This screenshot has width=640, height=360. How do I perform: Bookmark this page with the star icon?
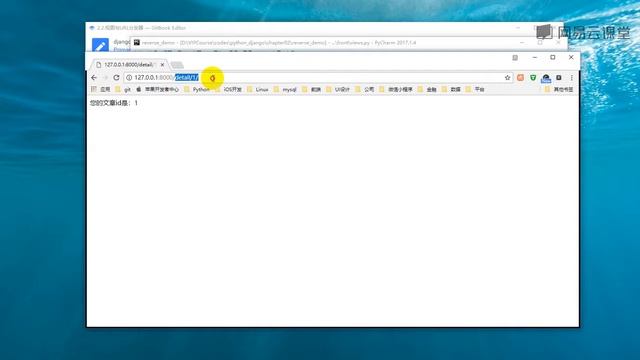click(x=507, y=78)
